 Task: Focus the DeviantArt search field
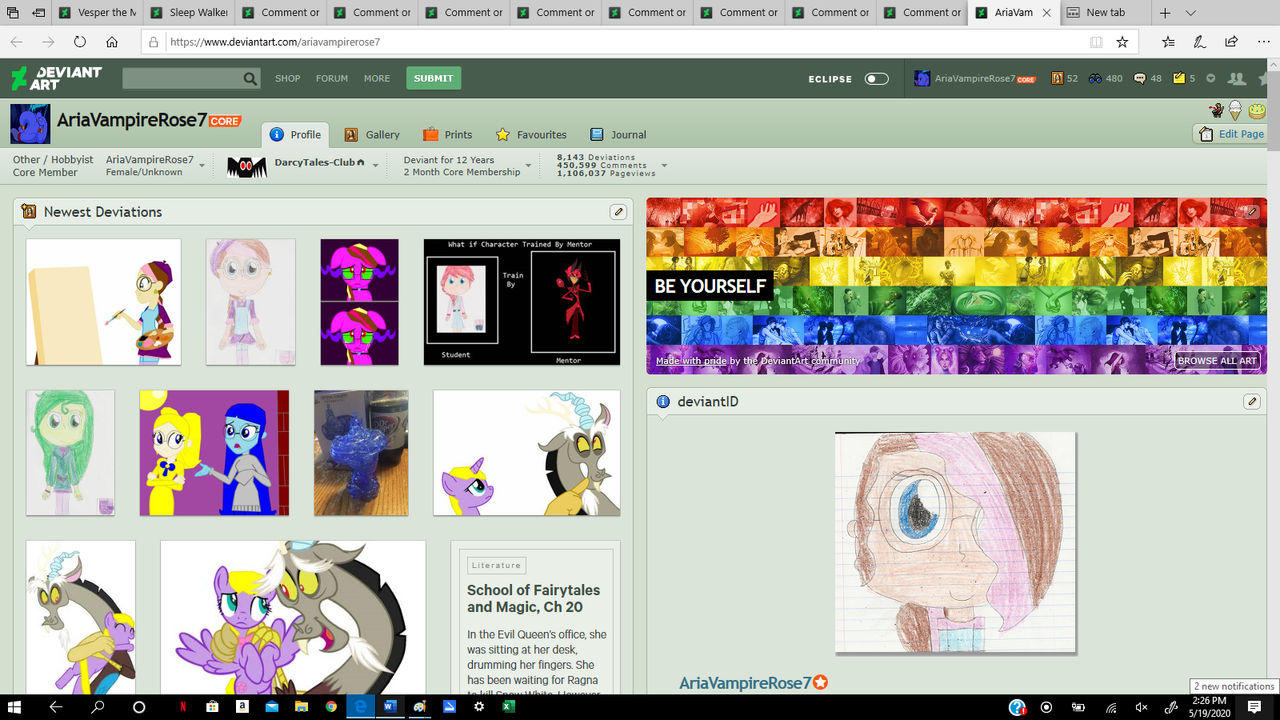tap(181, 78)
